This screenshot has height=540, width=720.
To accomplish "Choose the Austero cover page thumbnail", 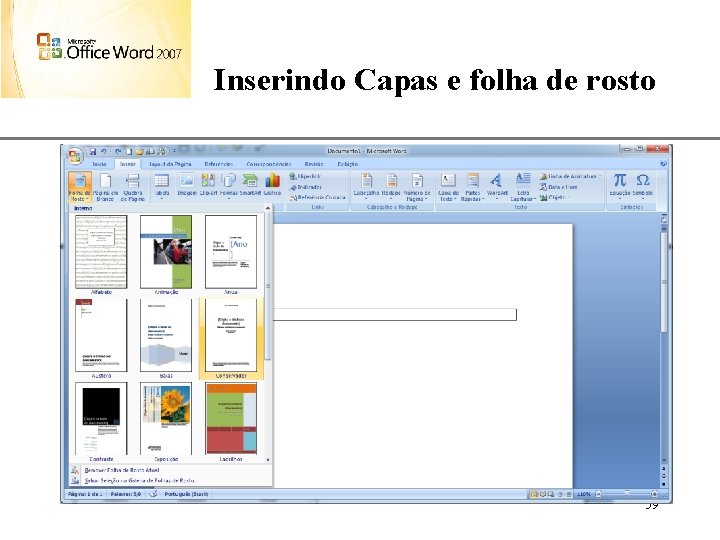I will point(101,336).
